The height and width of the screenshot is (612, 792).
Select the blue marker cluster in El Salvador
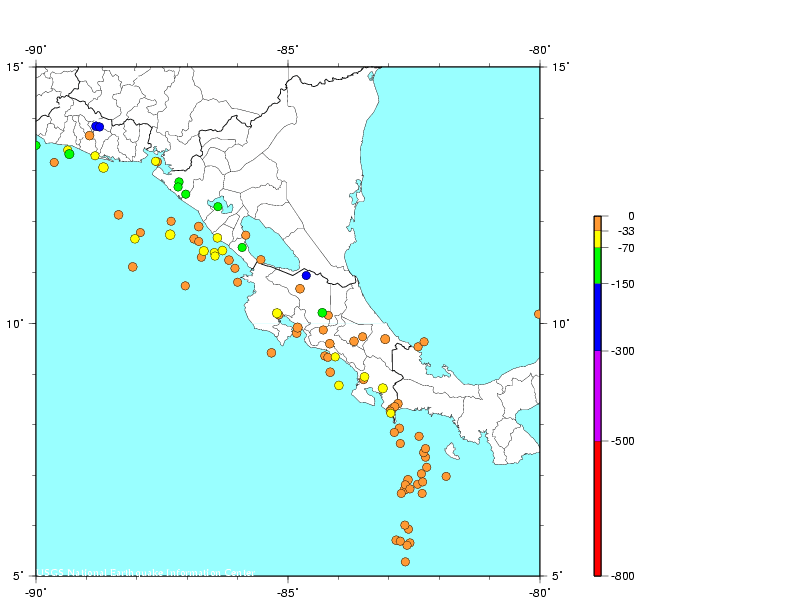(x=97, y=126)
